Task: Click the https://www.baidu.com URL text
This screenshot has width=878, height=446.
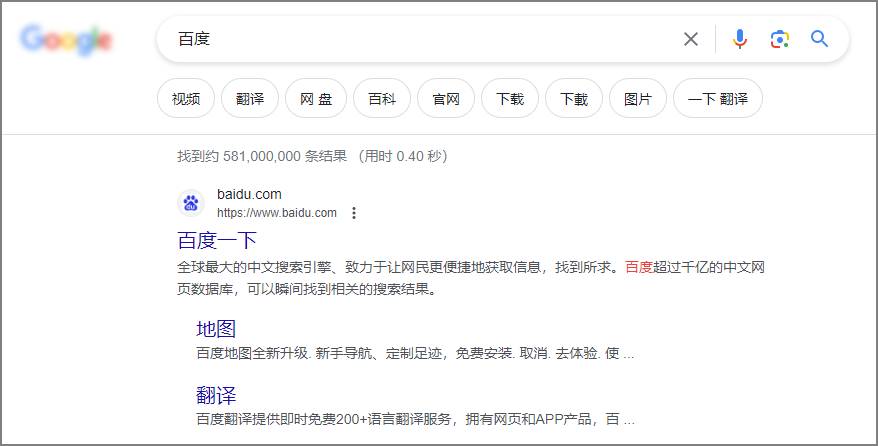Action: tap(277, 213)
